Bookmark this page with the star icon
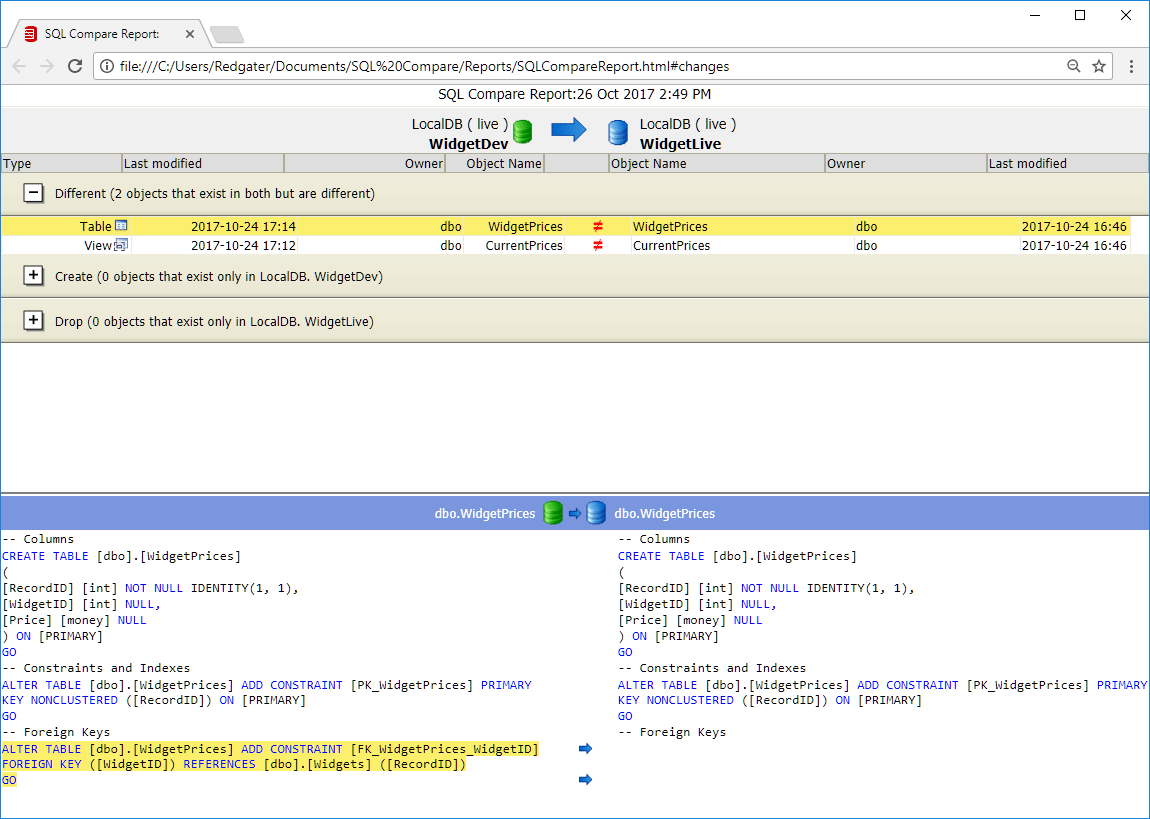The image size is (1150, 819). pyautogui.click(x=1099, y=66)
